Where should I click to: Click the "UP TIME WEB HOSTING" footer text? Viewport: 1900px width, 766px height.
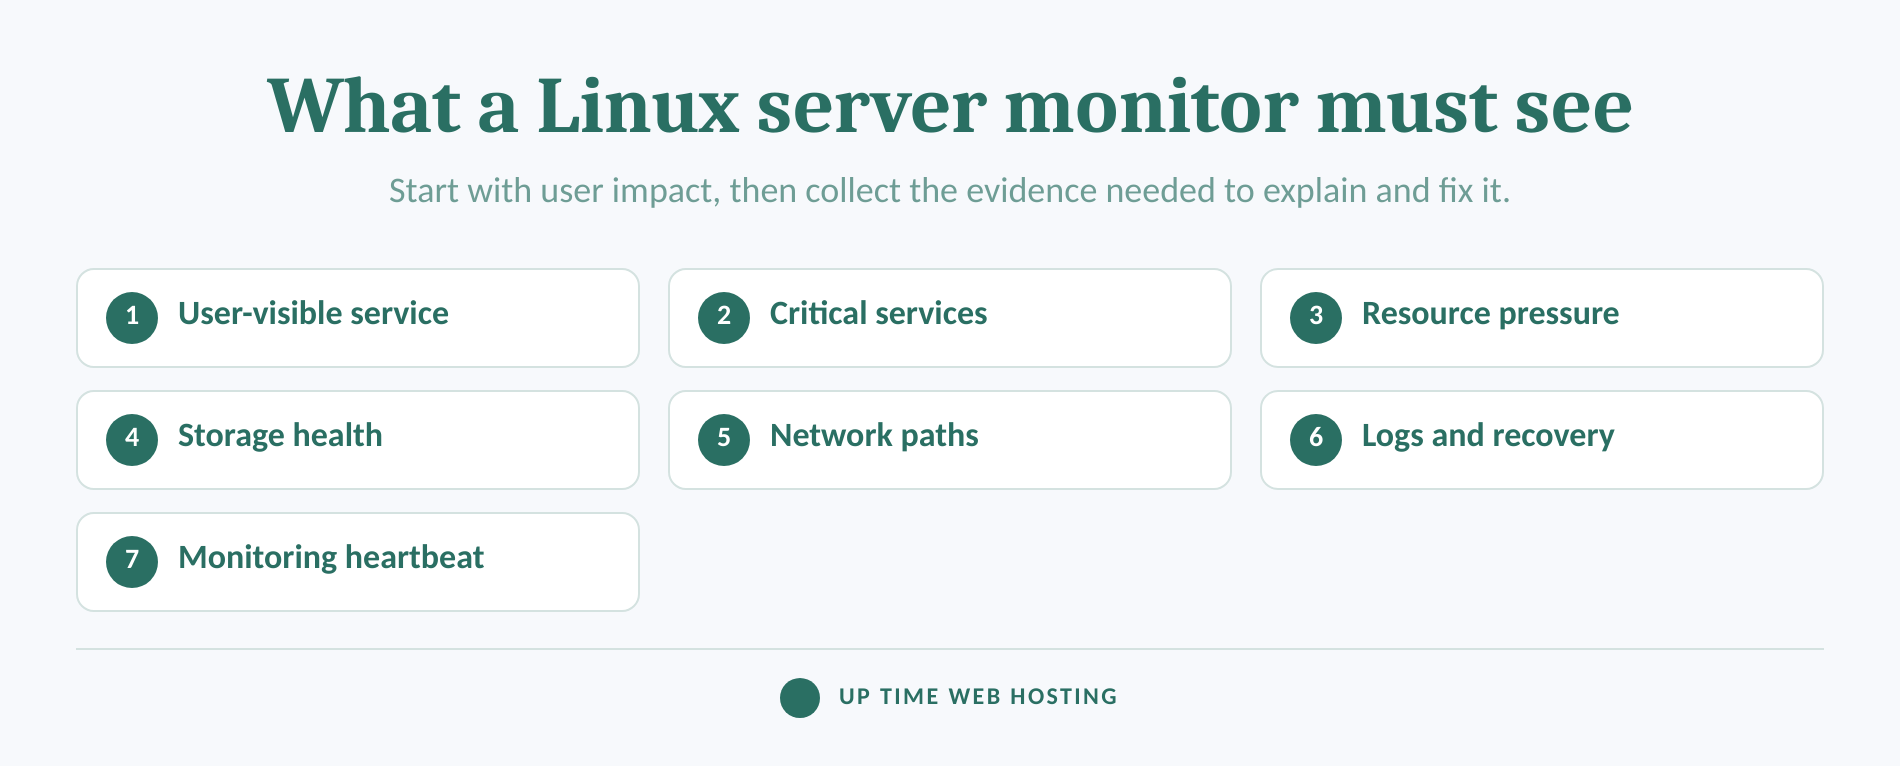978,697
